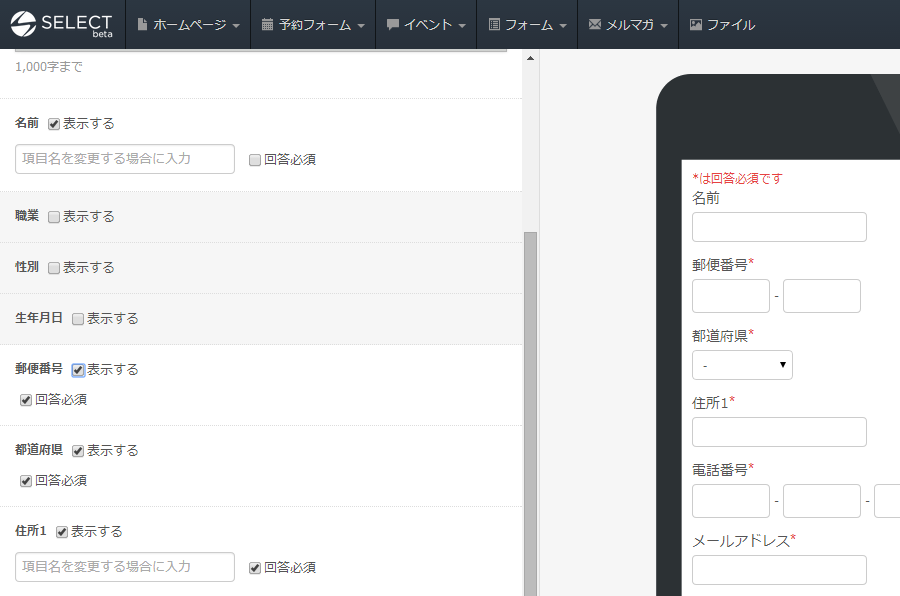Image resolution: width=900 pixels, height=596 pixels.
Task: Click the 予約フォーム calendar icon
Action: 267,25
